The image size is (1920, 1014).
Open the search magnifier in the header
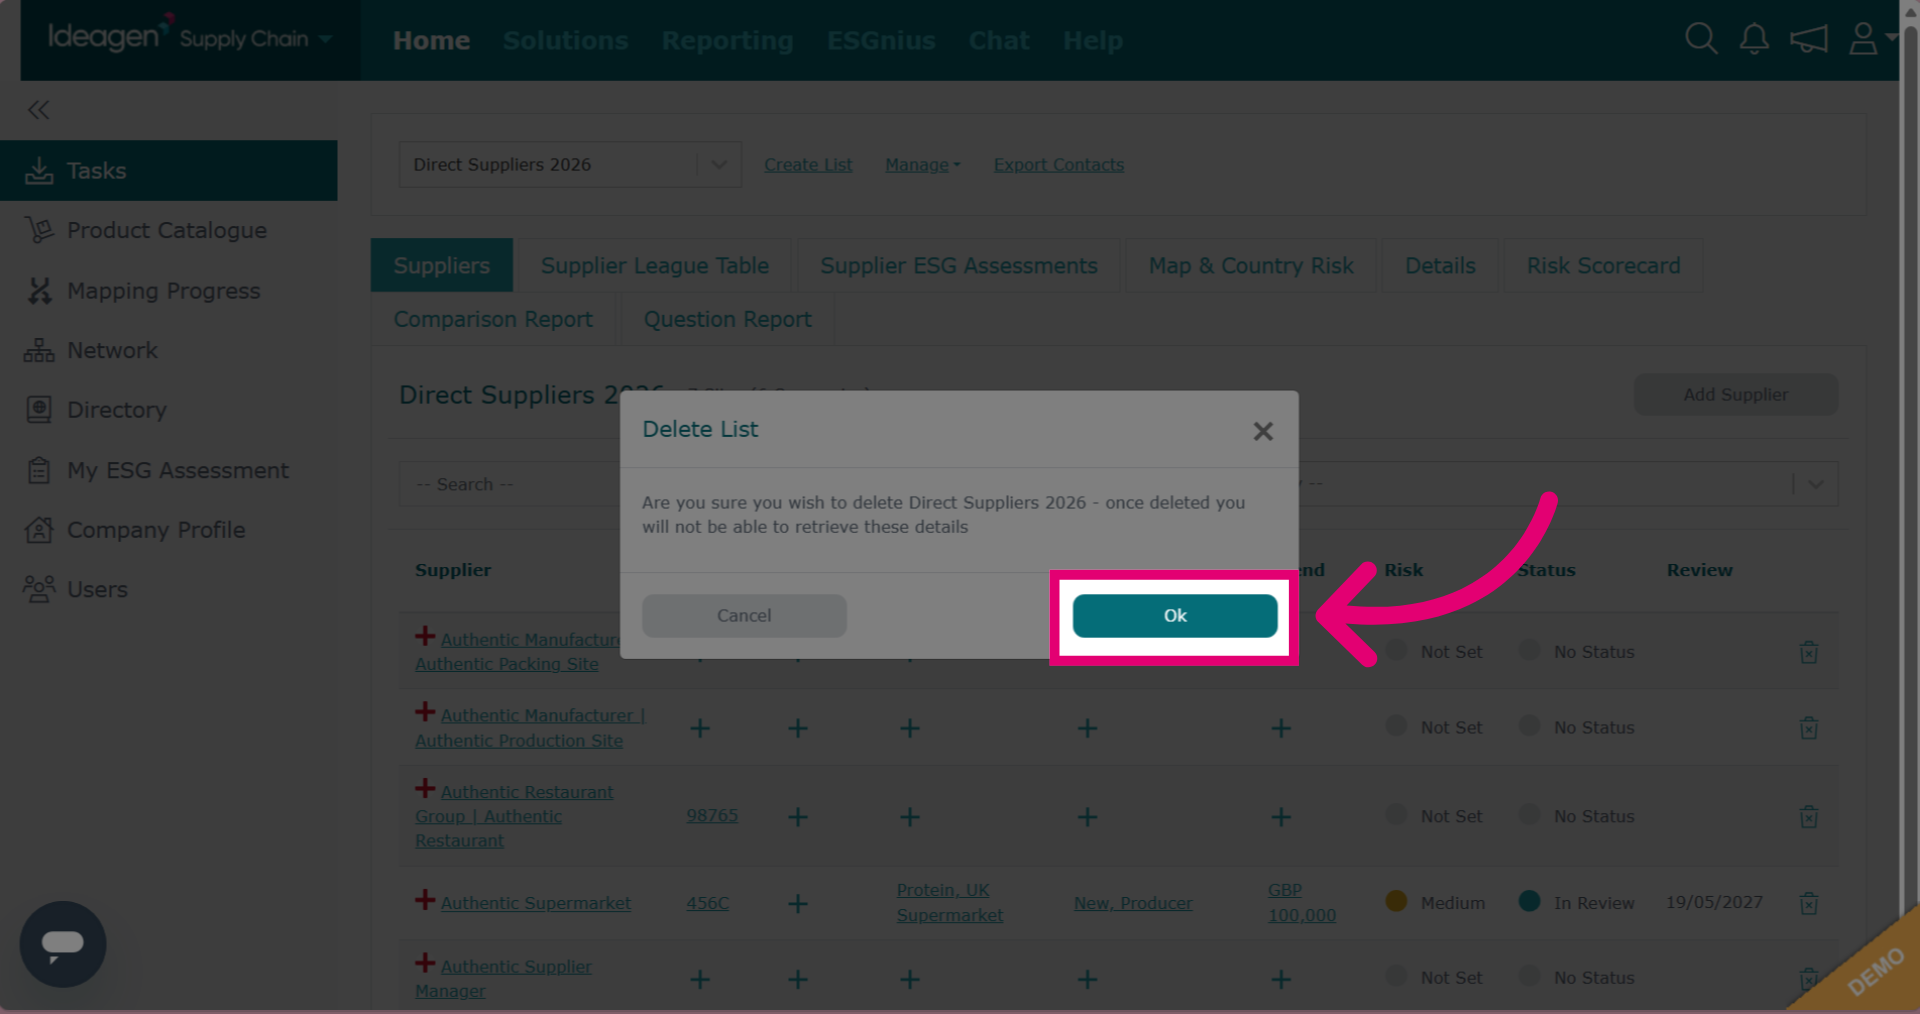(1701, 40)
